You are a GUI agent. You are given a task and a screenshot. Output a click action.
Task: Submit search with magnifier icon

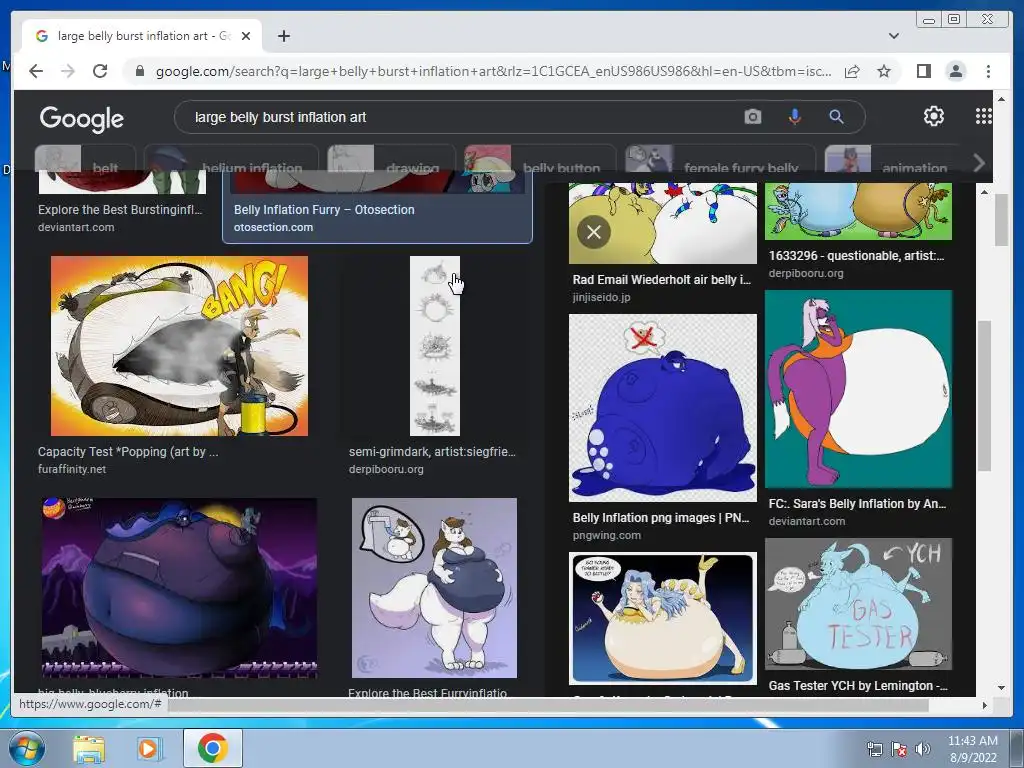[837, 117]
